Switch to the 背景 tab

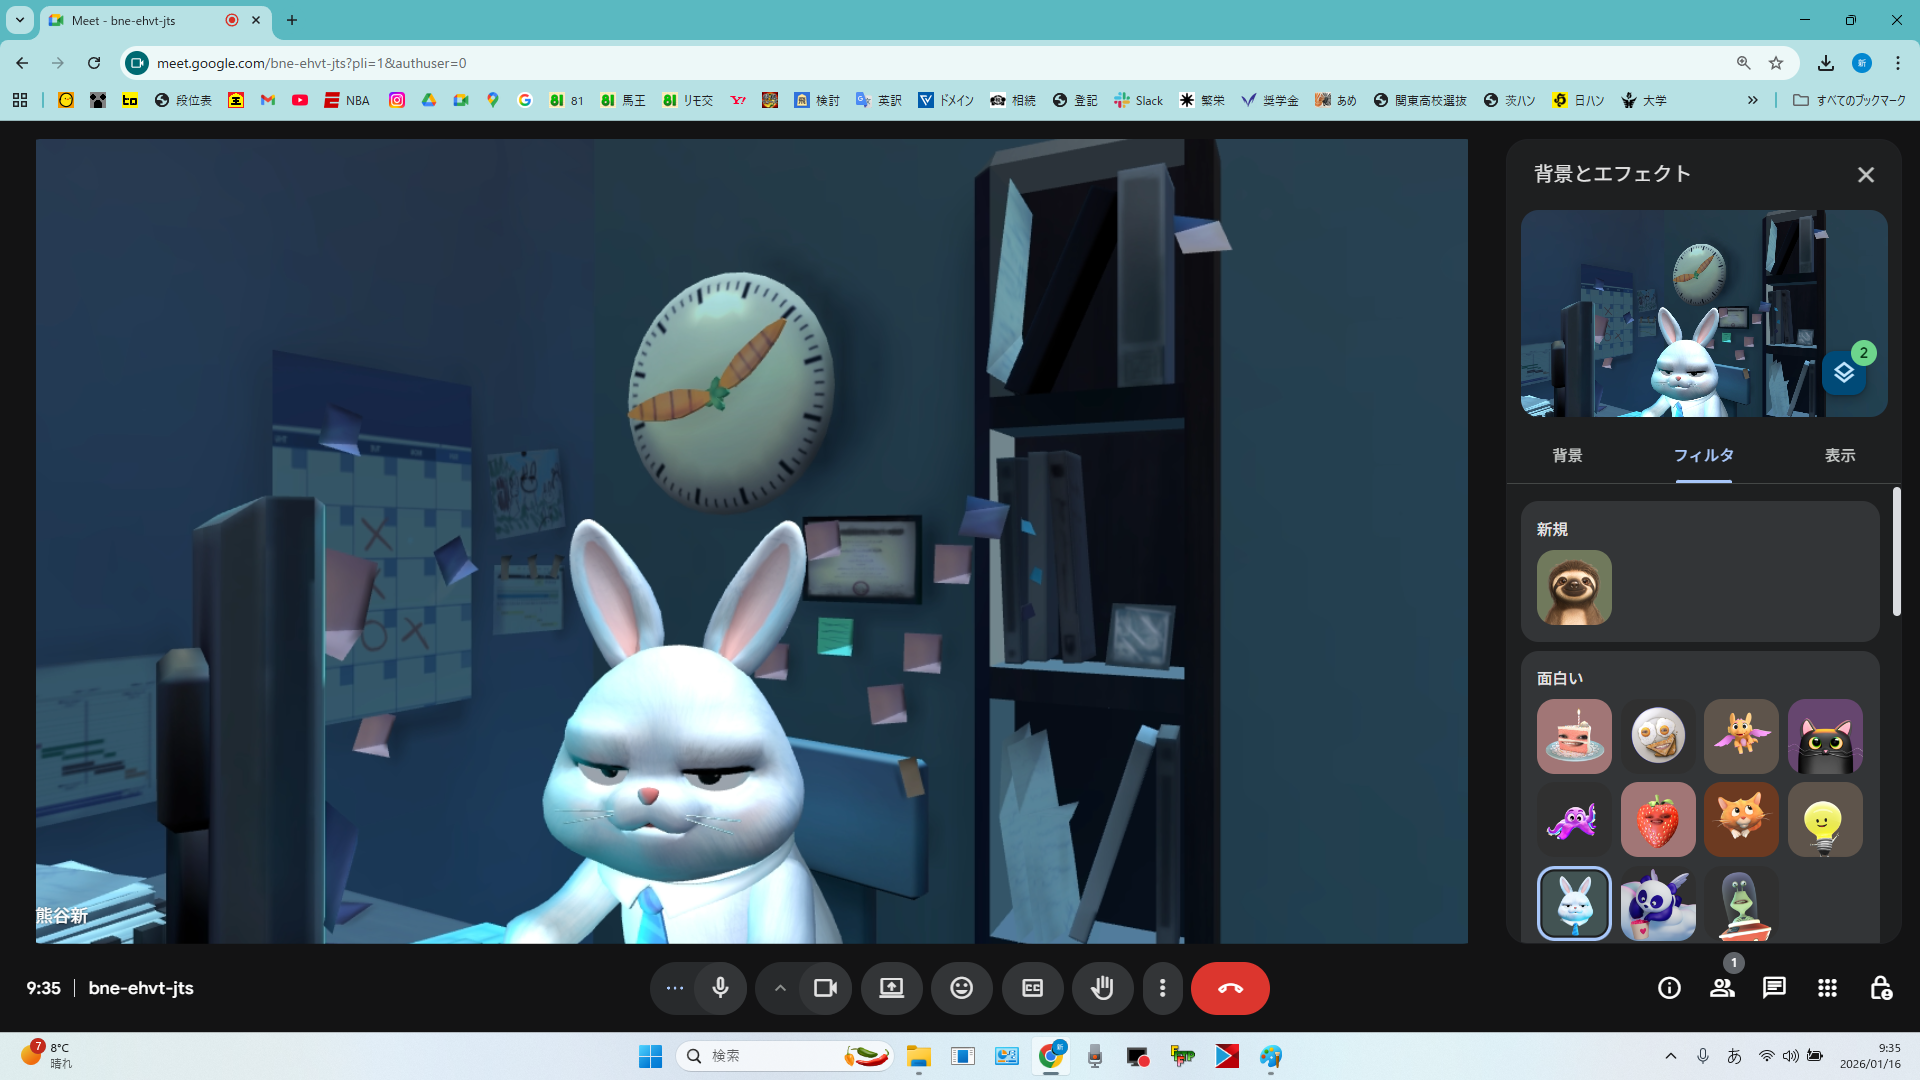[1567, 456]
